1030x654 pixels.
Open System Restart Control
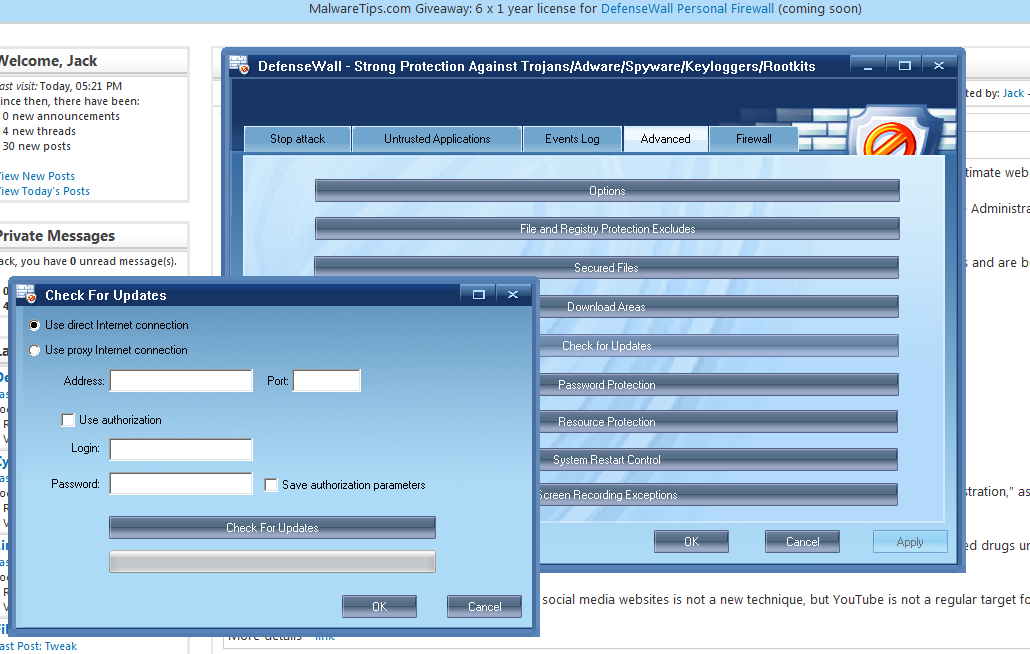(x=719, y=460)
